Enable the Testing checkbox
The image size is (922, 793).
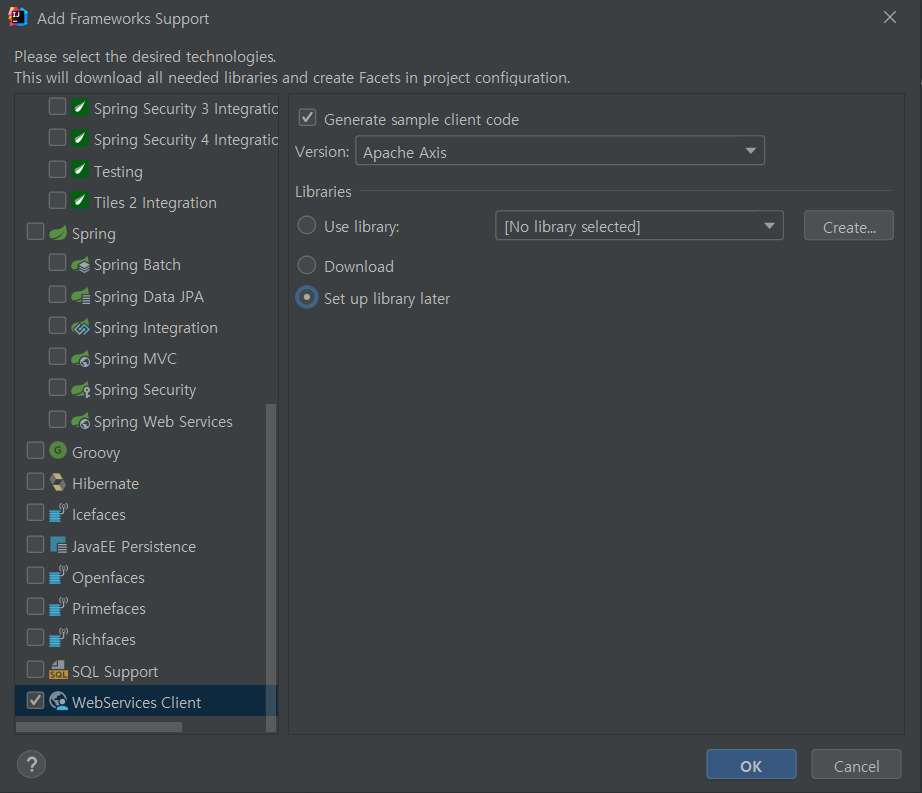57,169
